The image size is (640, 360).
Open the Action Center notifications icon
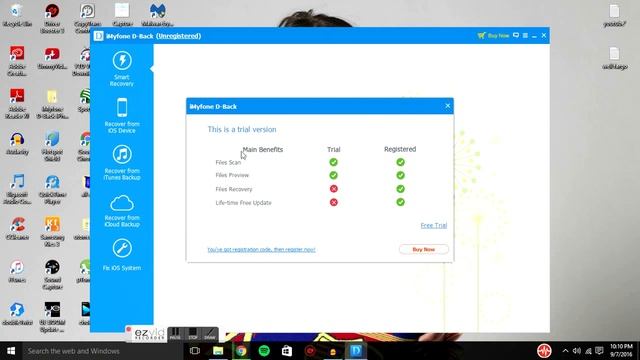point(599,351)
